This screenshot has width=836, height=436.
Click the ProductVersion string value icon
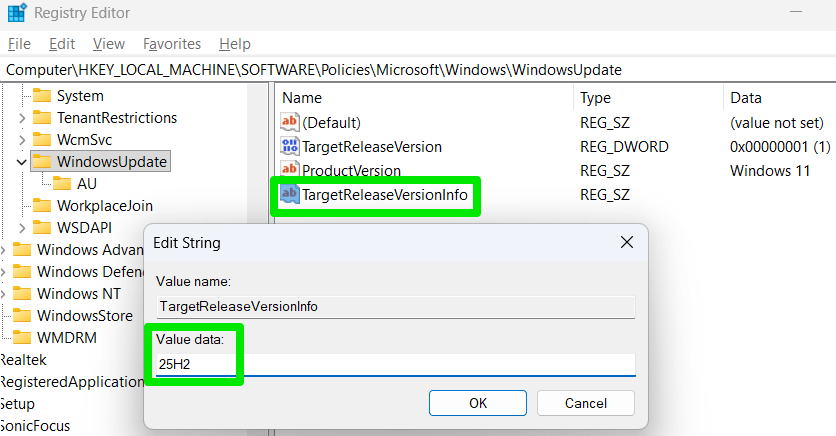[x=290, y=171]
